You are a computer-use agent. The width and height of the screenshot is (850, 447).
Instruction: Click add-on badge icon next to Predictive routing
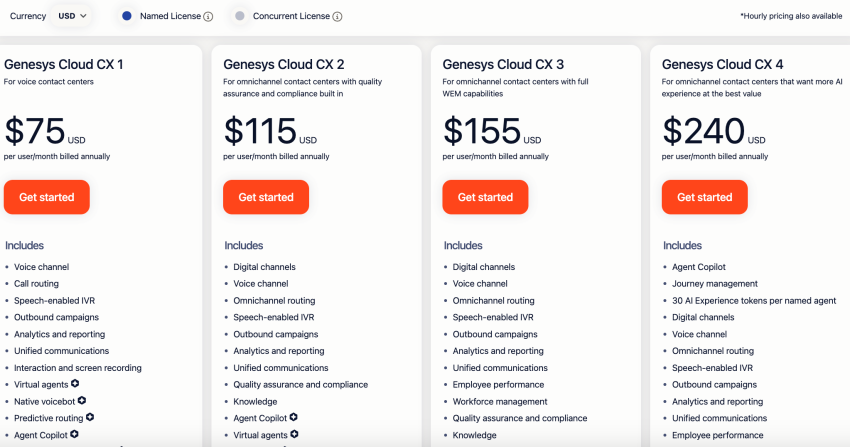coord(90,417)
